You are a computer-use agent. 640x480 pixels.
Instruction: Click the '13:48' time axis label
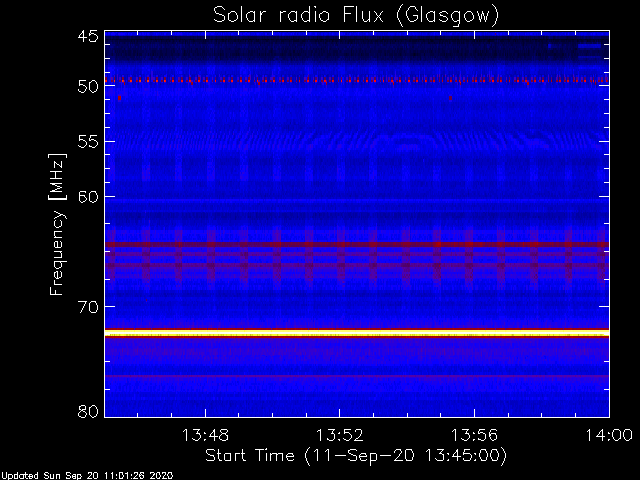(x=205, y=435)
